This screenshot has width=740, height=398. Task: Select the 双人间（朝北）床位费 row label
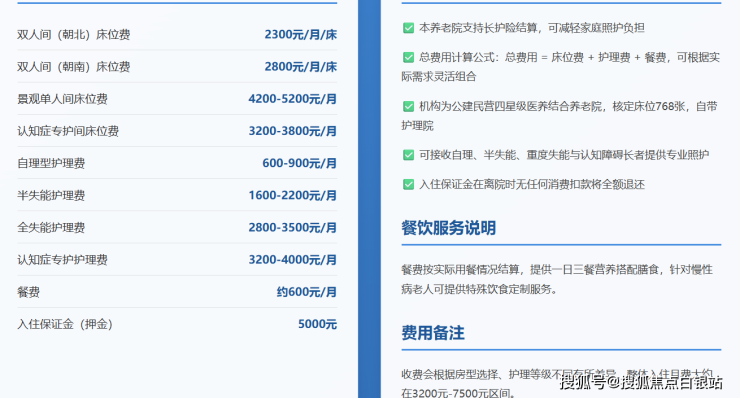pos(74,35)
